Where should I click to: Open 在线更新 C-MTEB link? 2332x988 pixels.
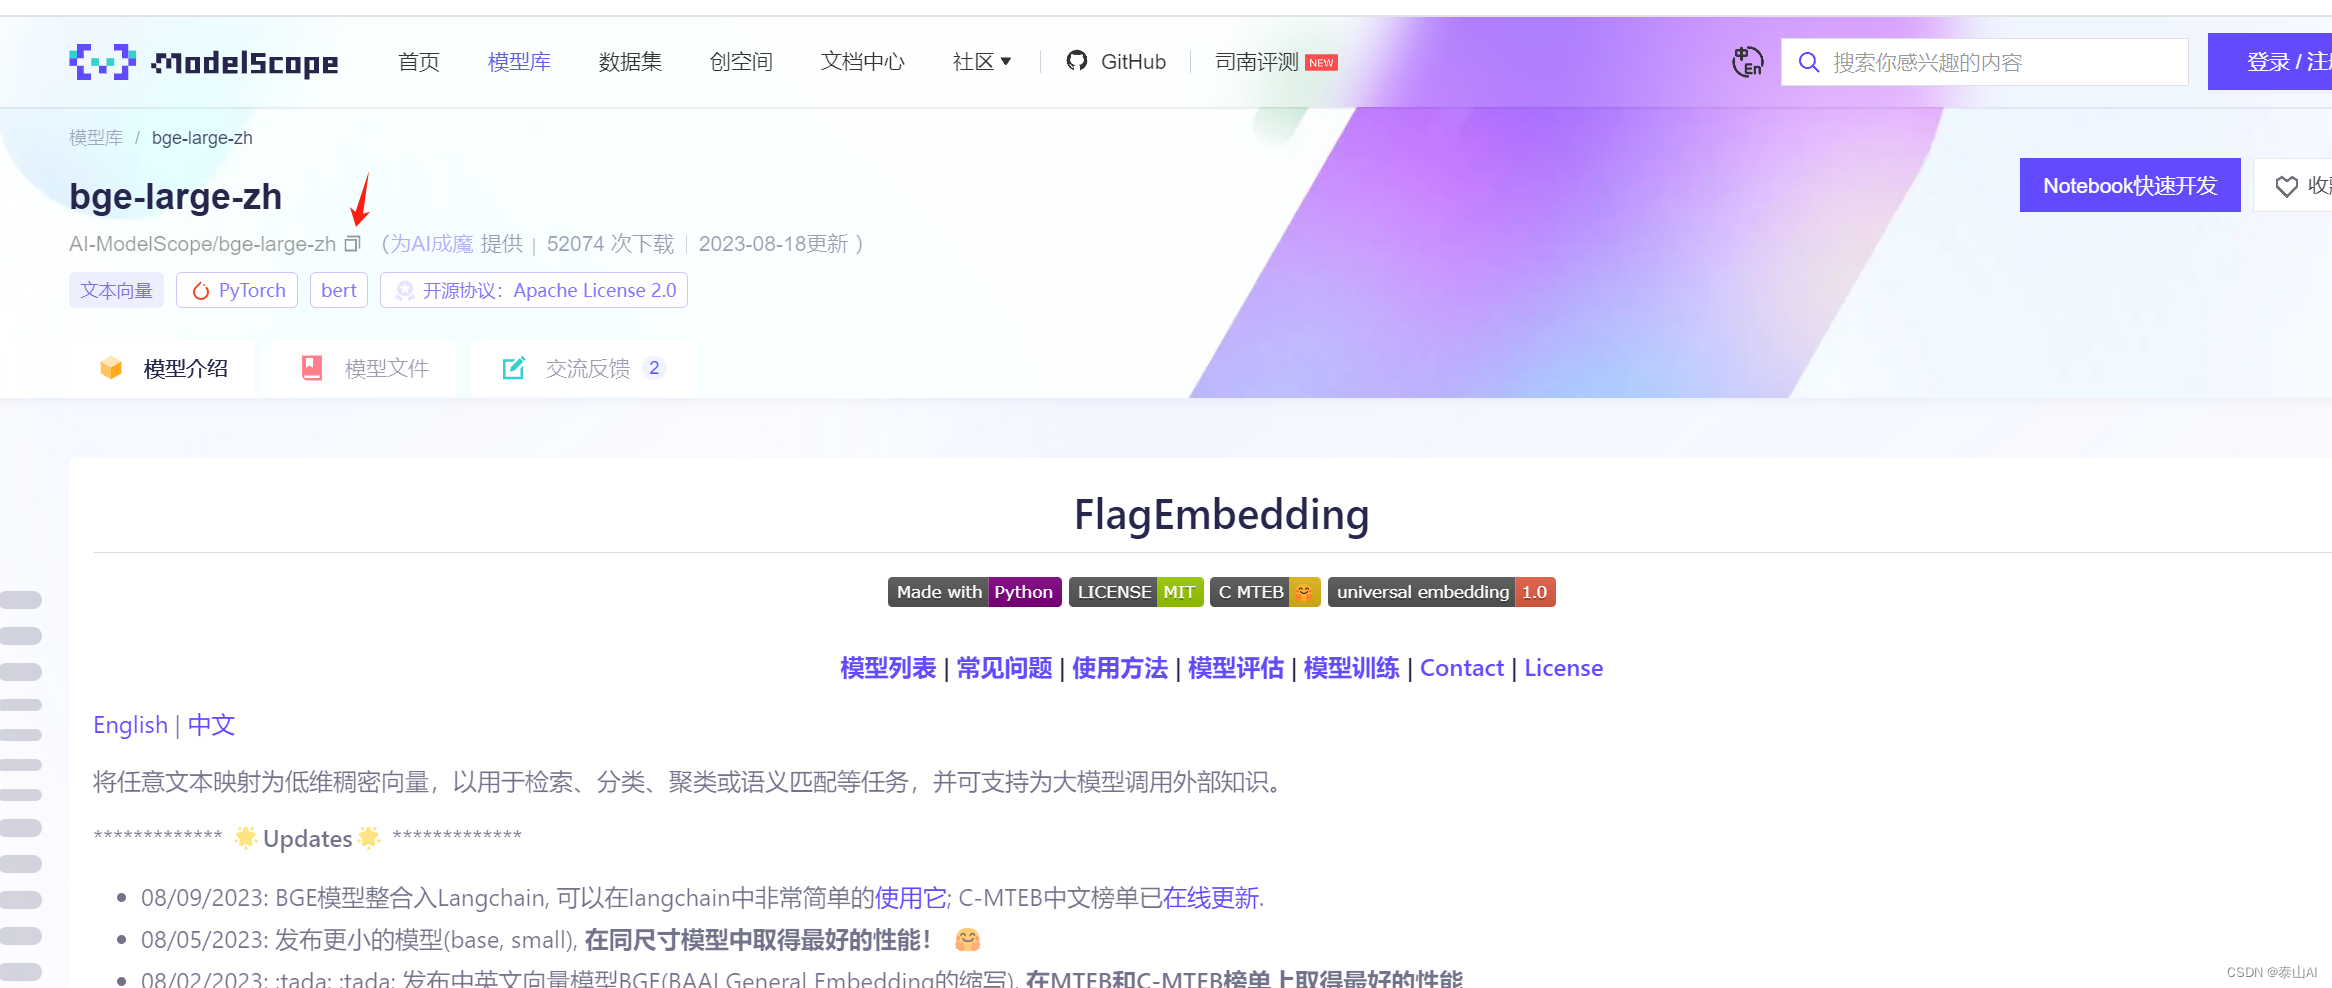point(1210,898)
